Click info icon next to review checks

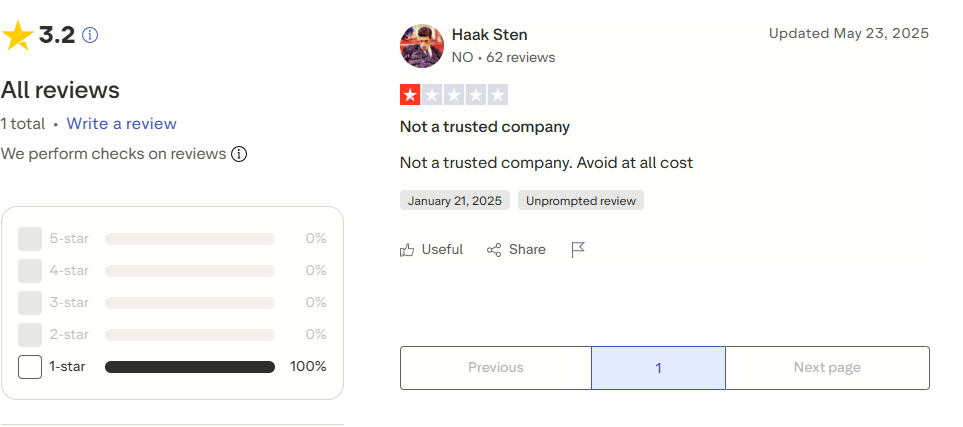[x=239, y=154]
